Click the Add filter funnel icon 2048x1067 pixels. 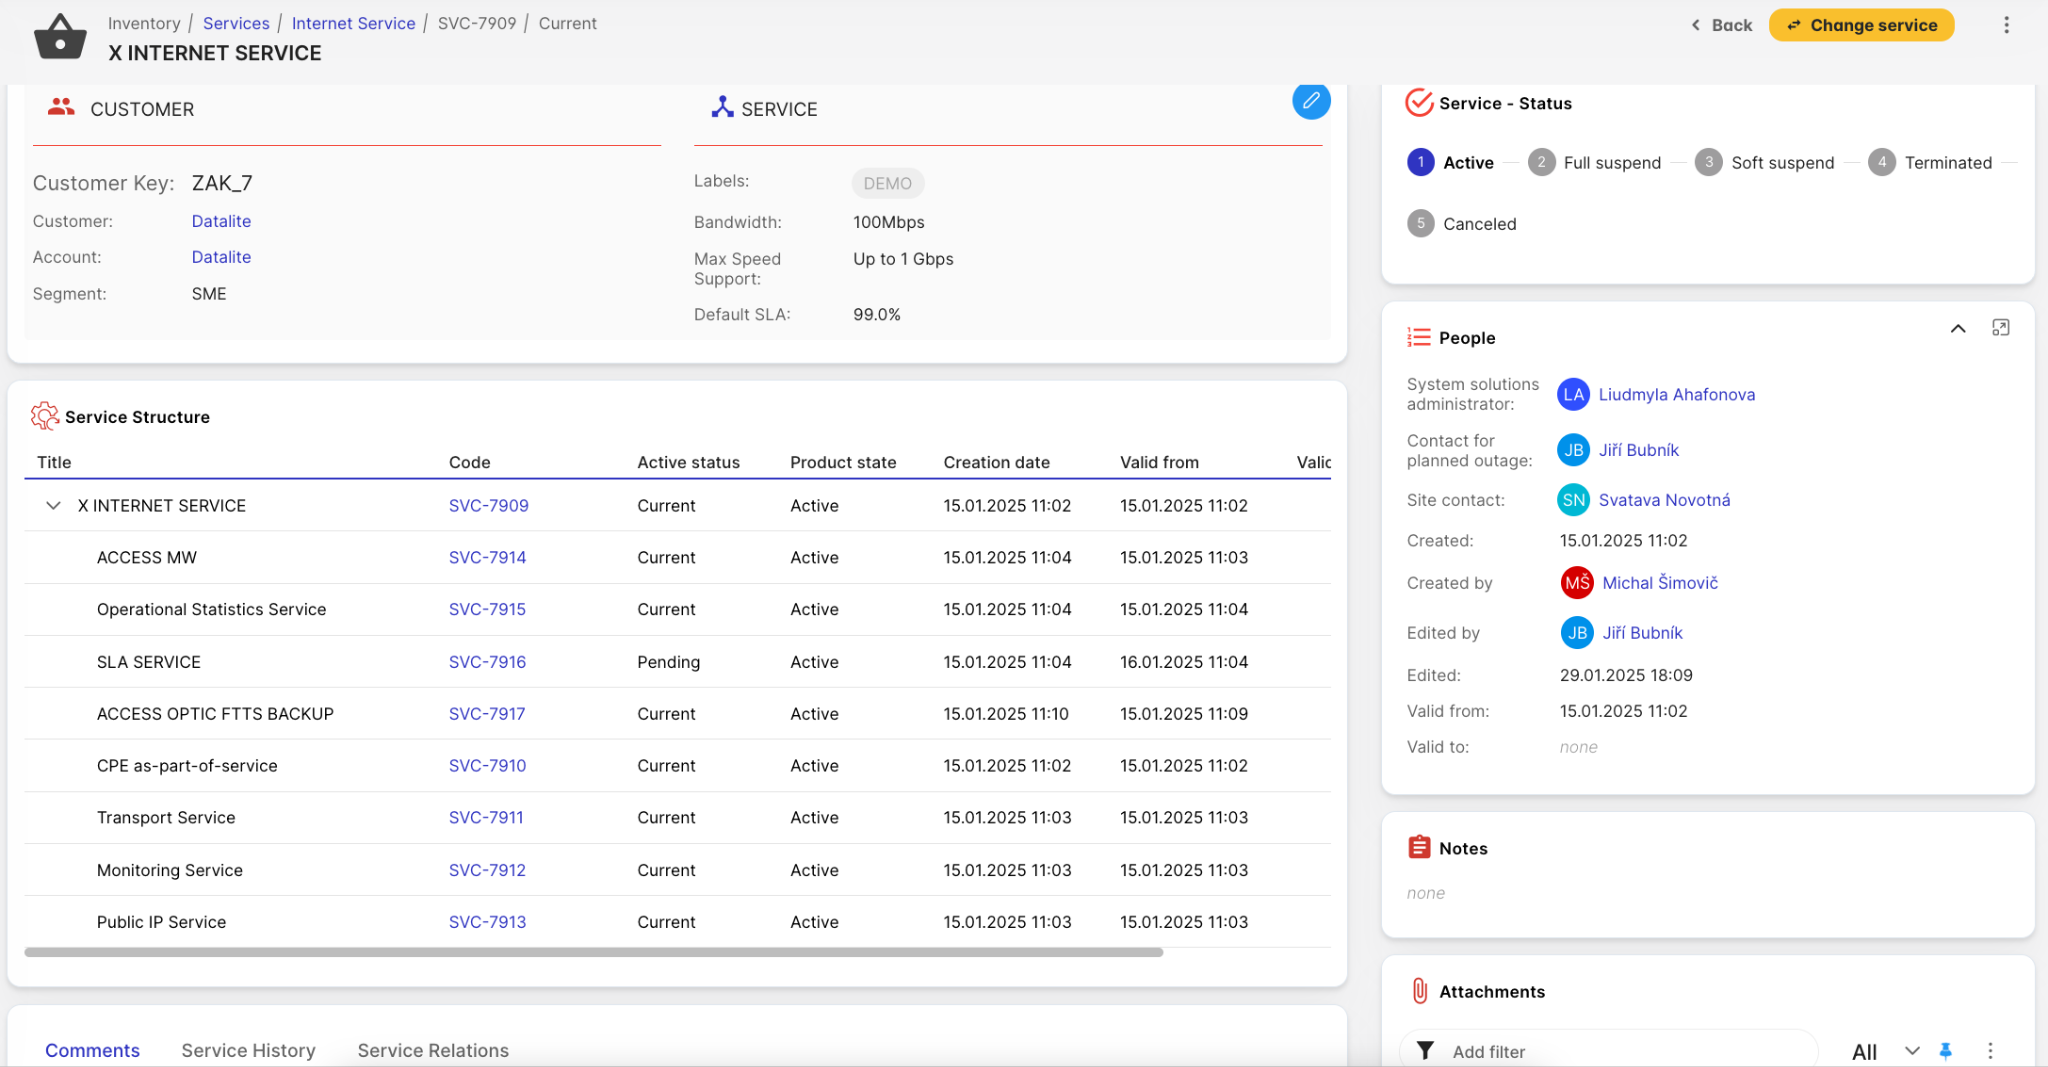coord(1426,1051)
